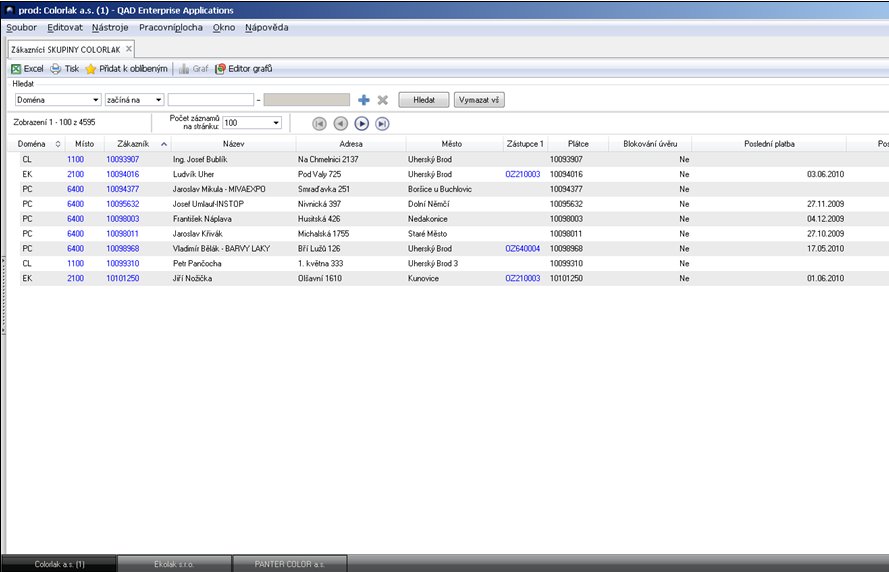This screenshot has height=572, width=889.
Task: Open Místo link 2100 for Ludvík Uher
Action: 75,174
